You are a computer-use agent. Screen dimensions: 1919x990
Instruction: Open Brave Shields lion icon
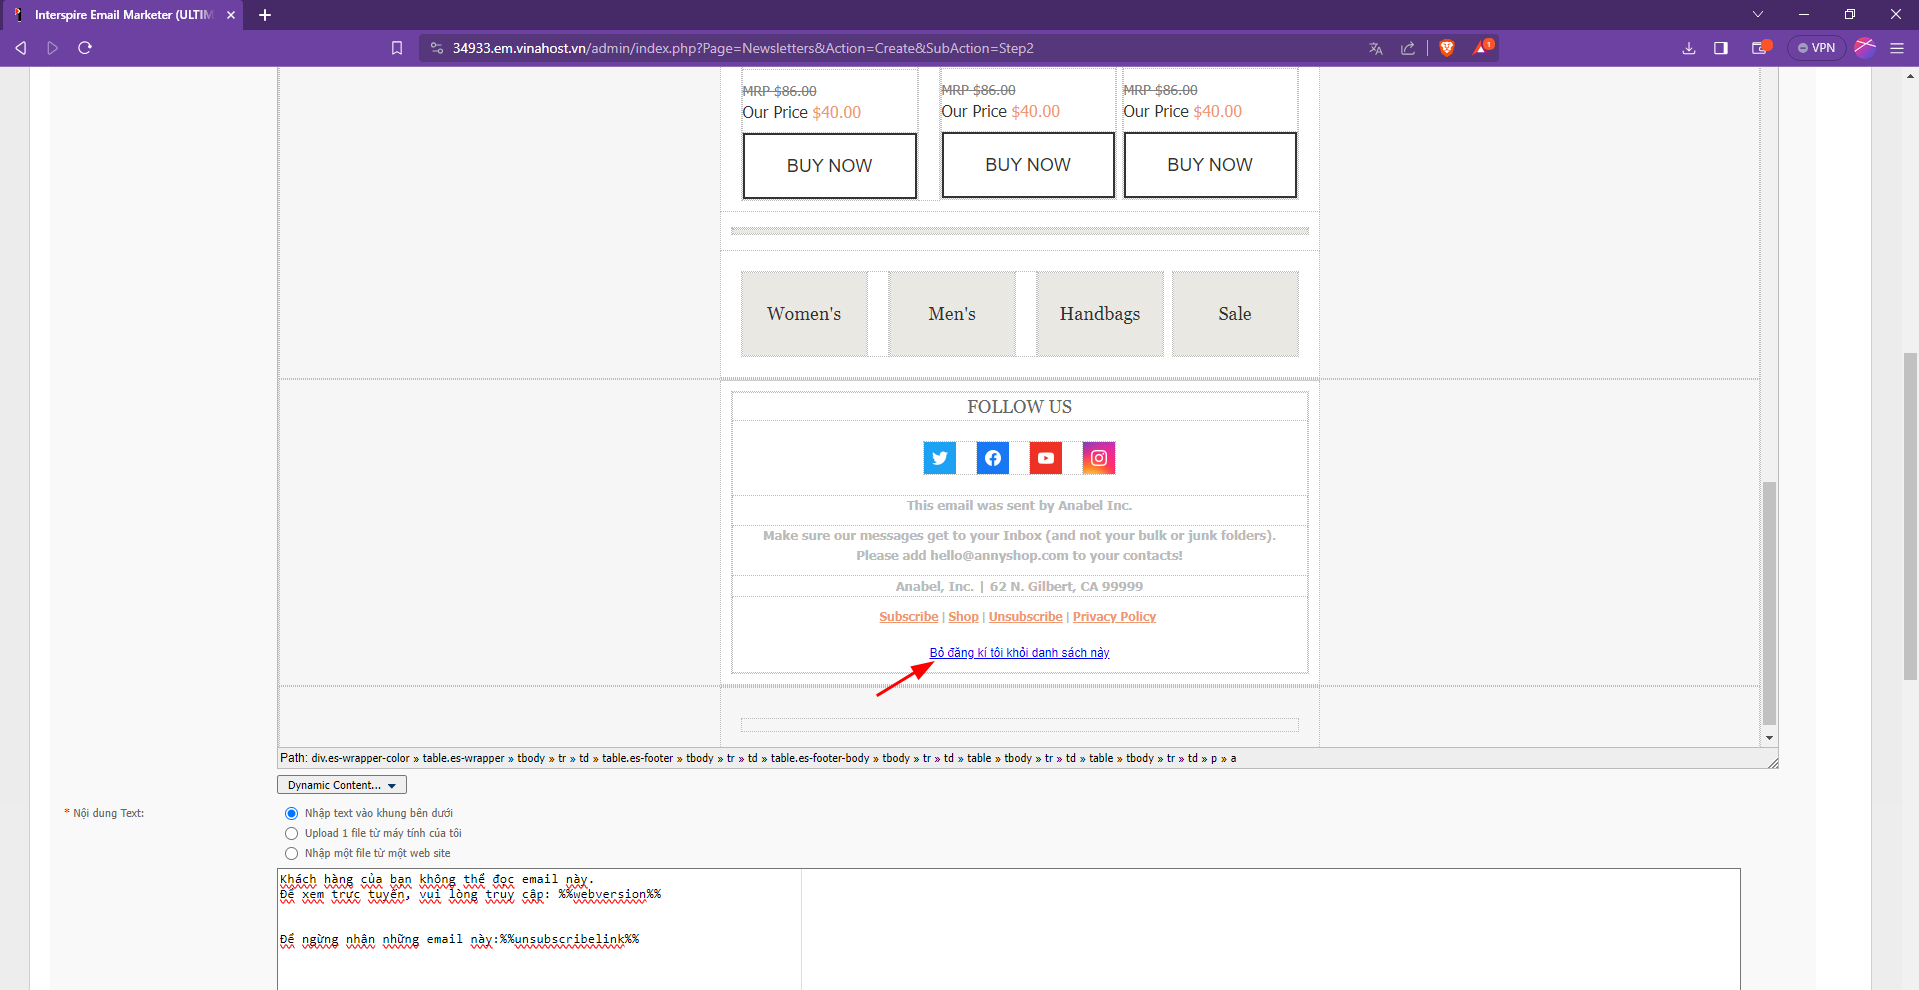(x=1446, y=48)
